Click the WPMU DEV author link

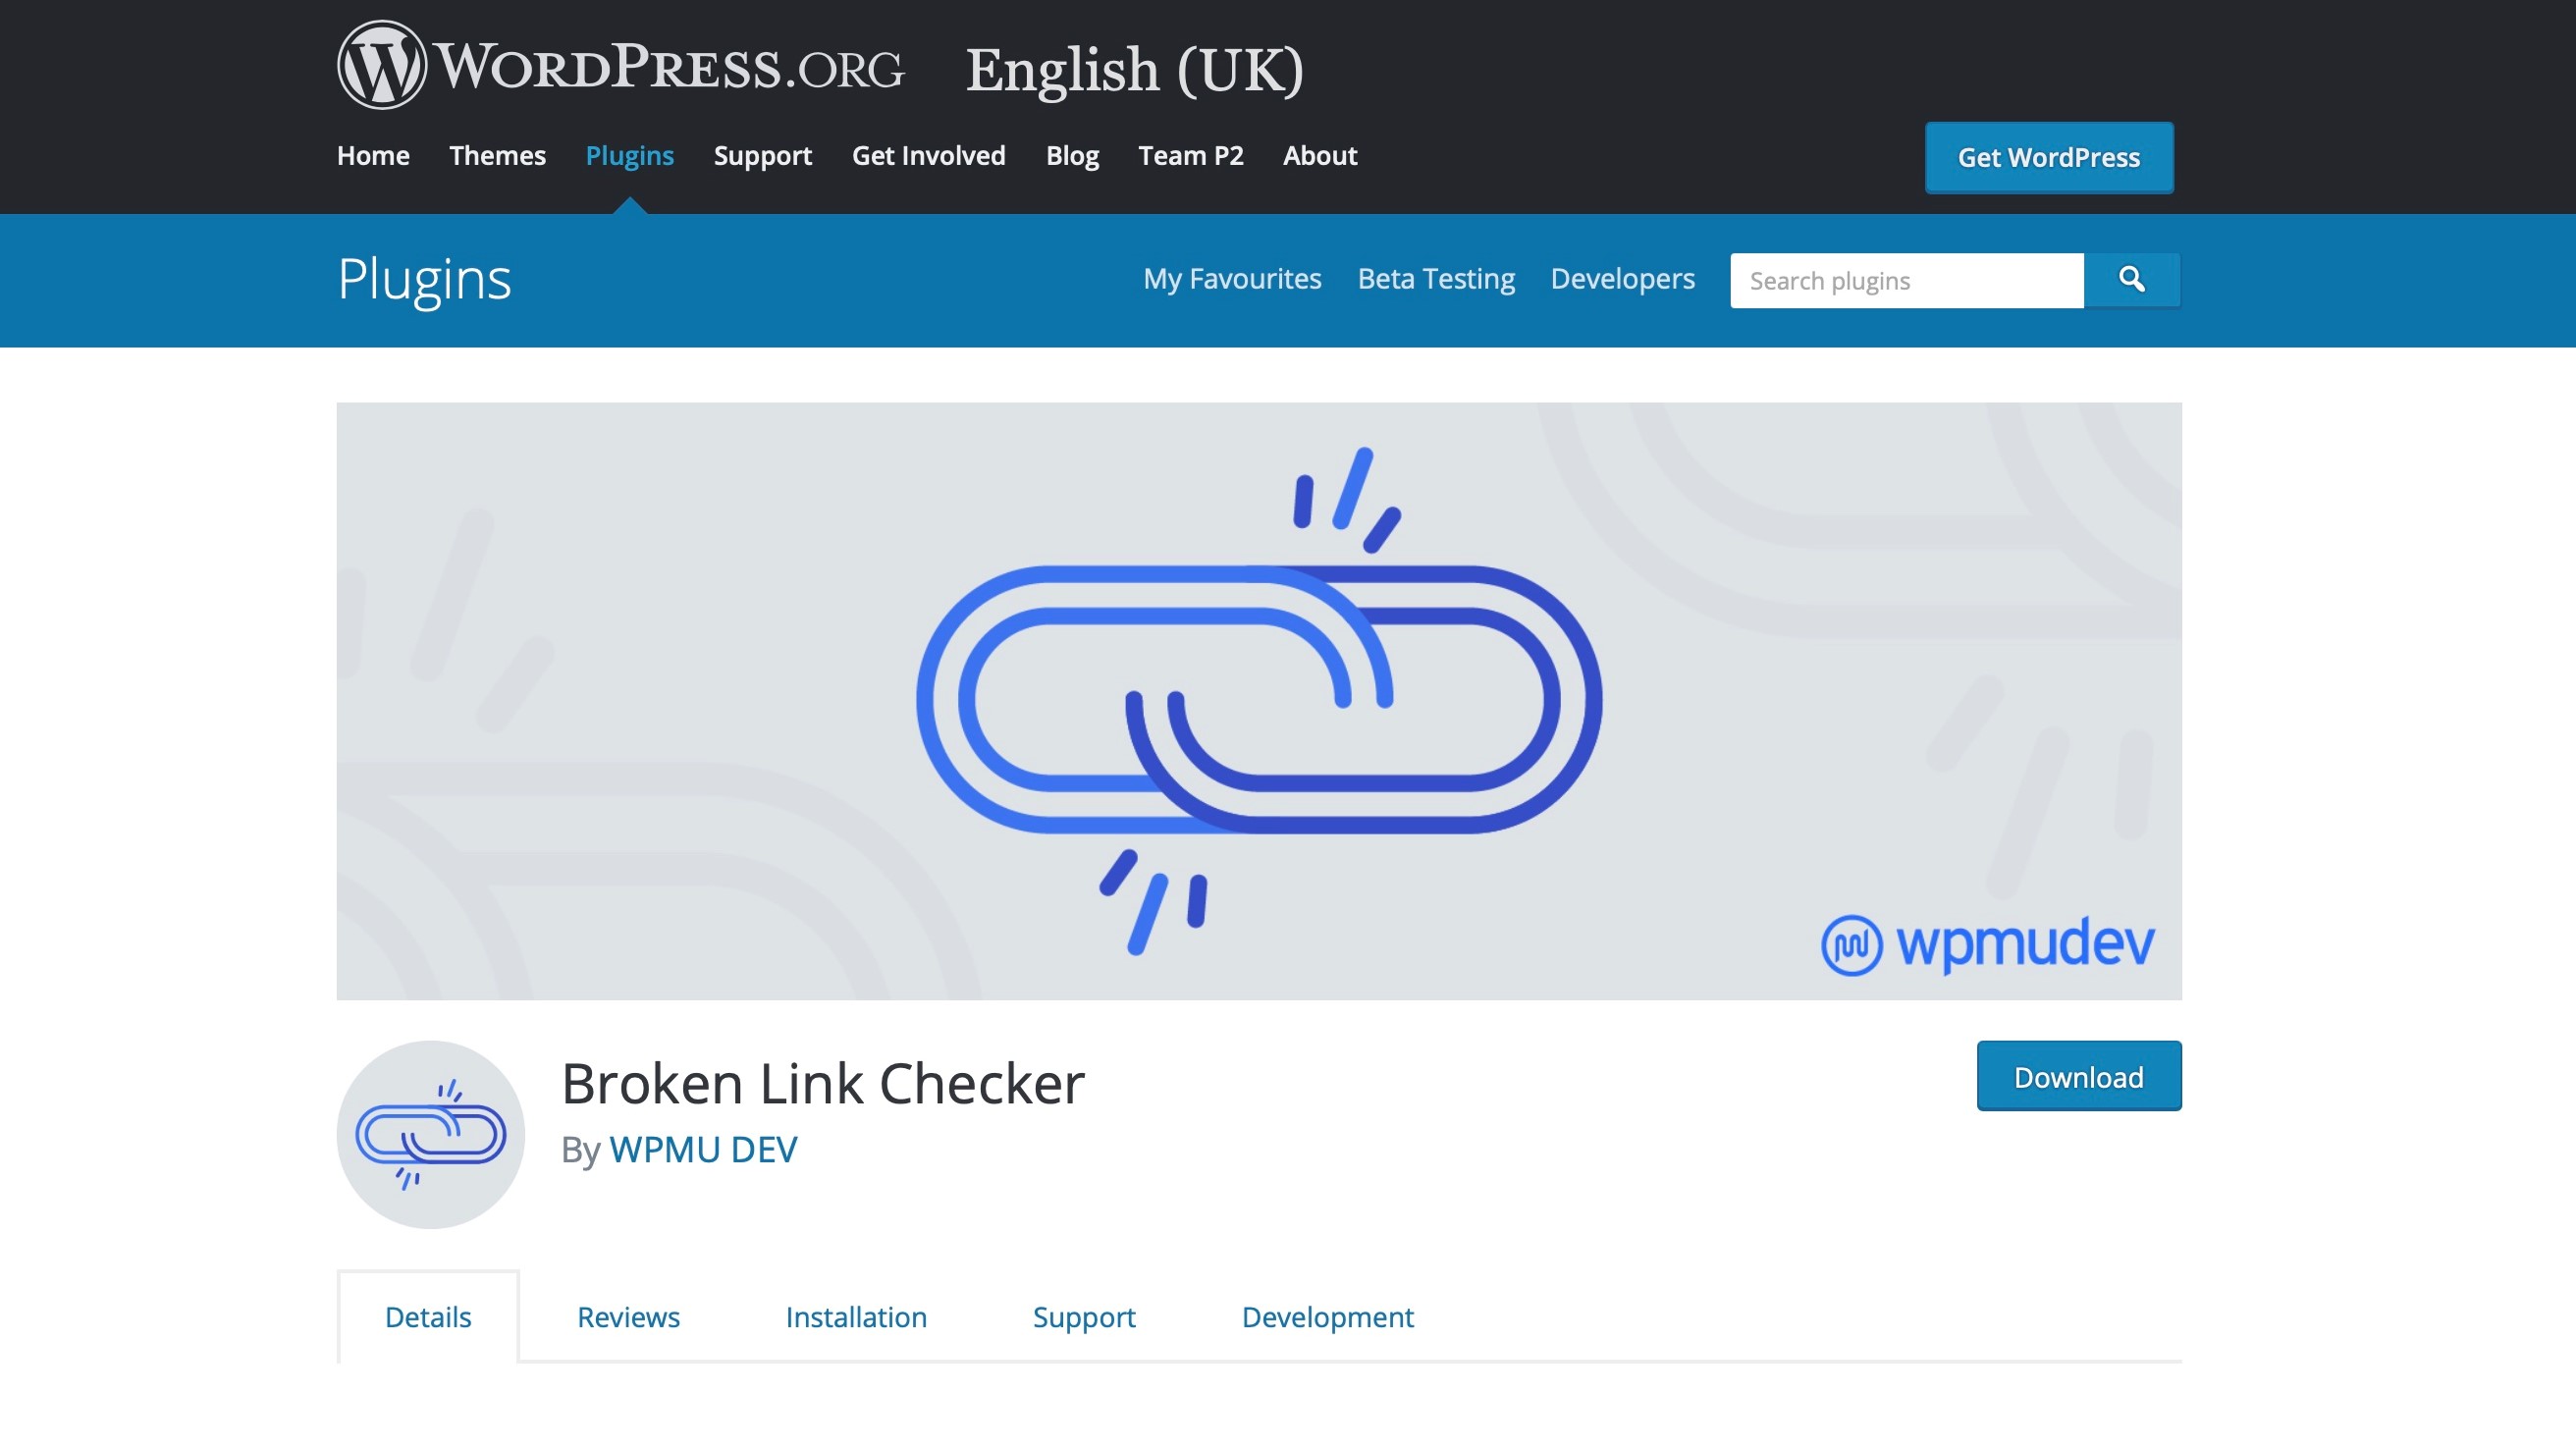point(702,1149)
